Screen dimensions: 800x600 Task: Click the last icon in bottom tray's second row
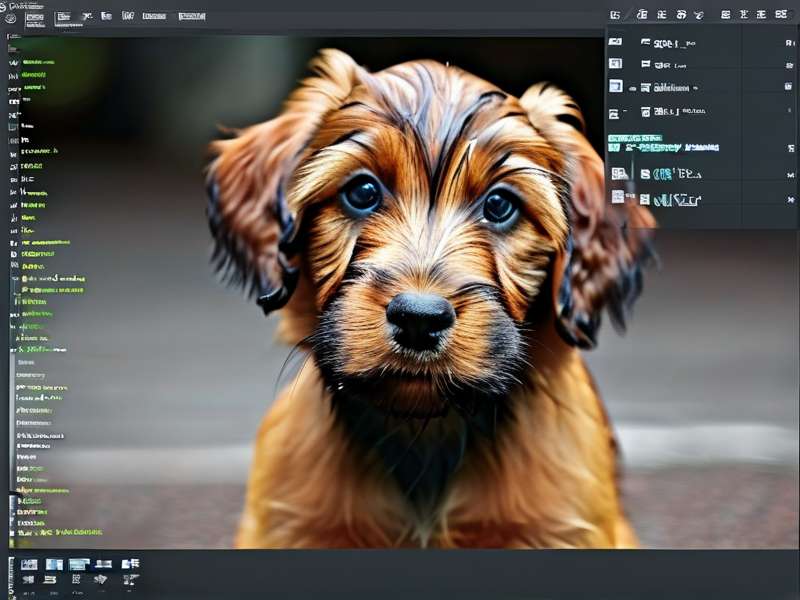point(131,579)
